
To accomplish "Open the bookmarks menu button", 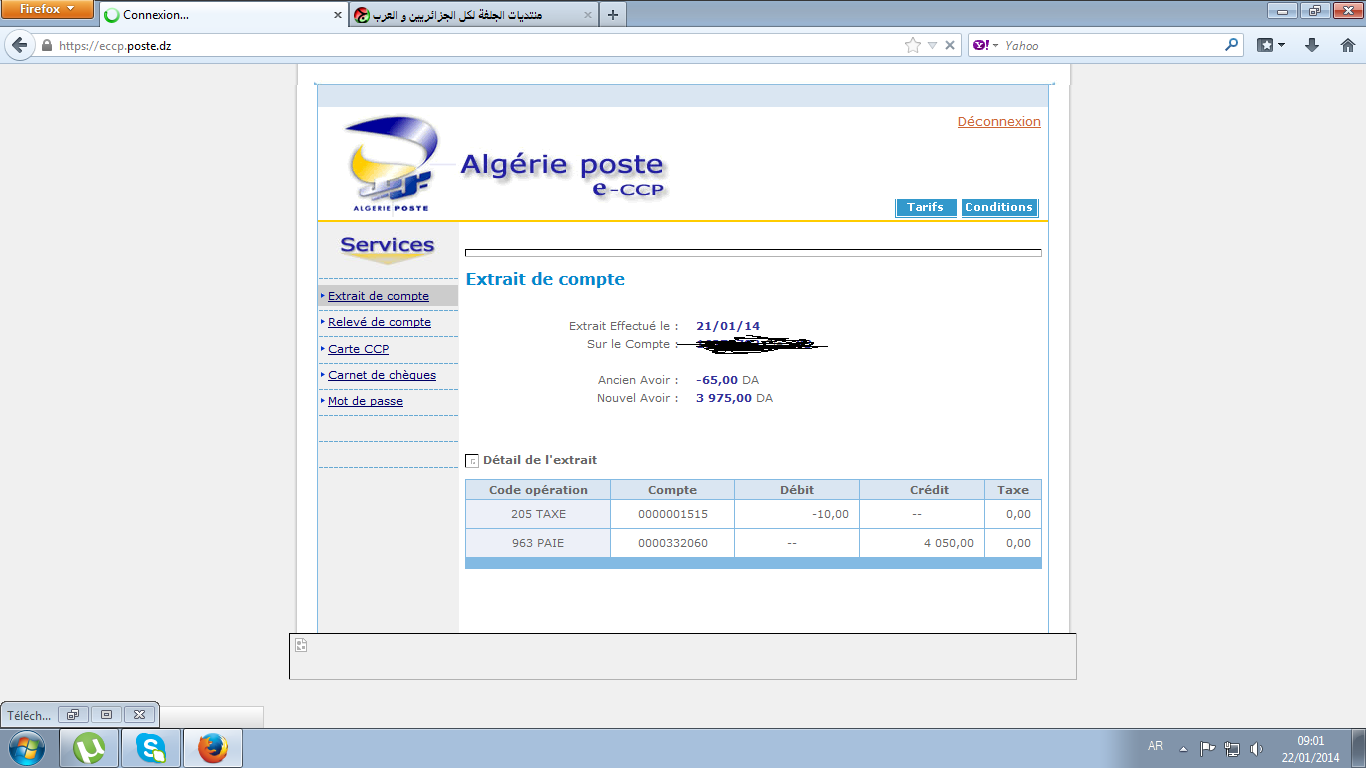I will [1271, 45].
